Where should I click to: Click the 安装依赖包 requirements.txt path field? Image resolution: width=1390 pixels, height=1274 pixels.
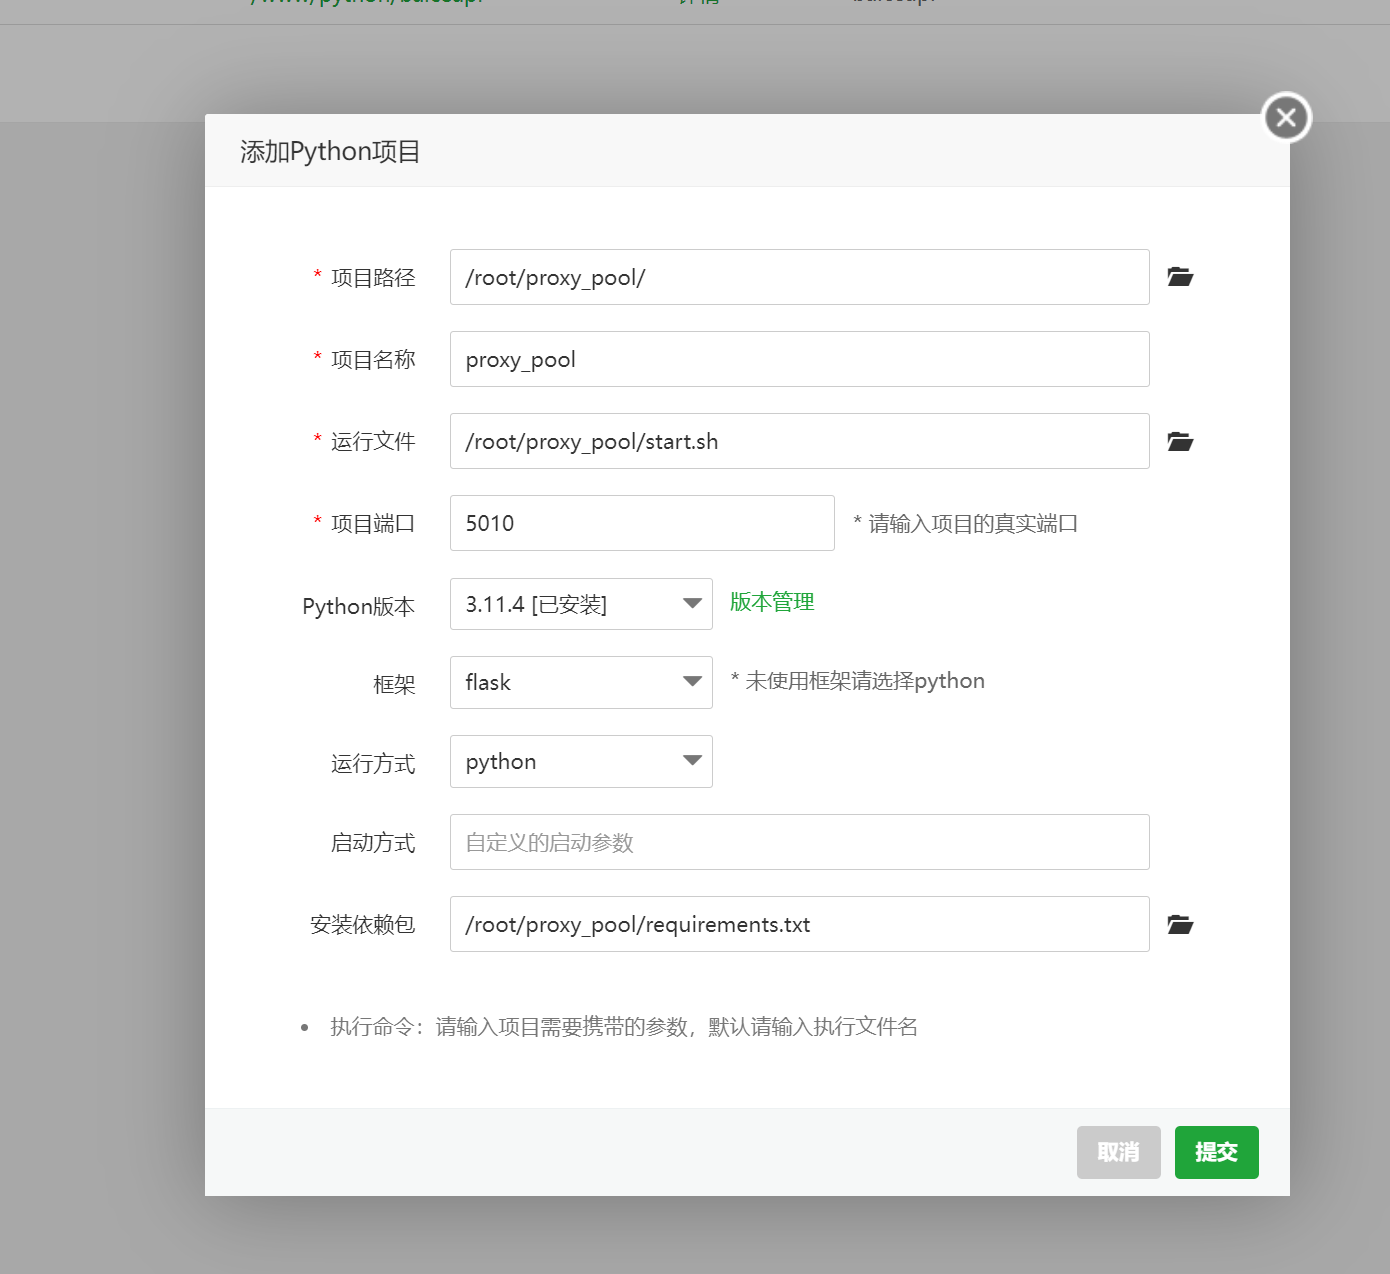pyautogui.click(x=799, y=924)
